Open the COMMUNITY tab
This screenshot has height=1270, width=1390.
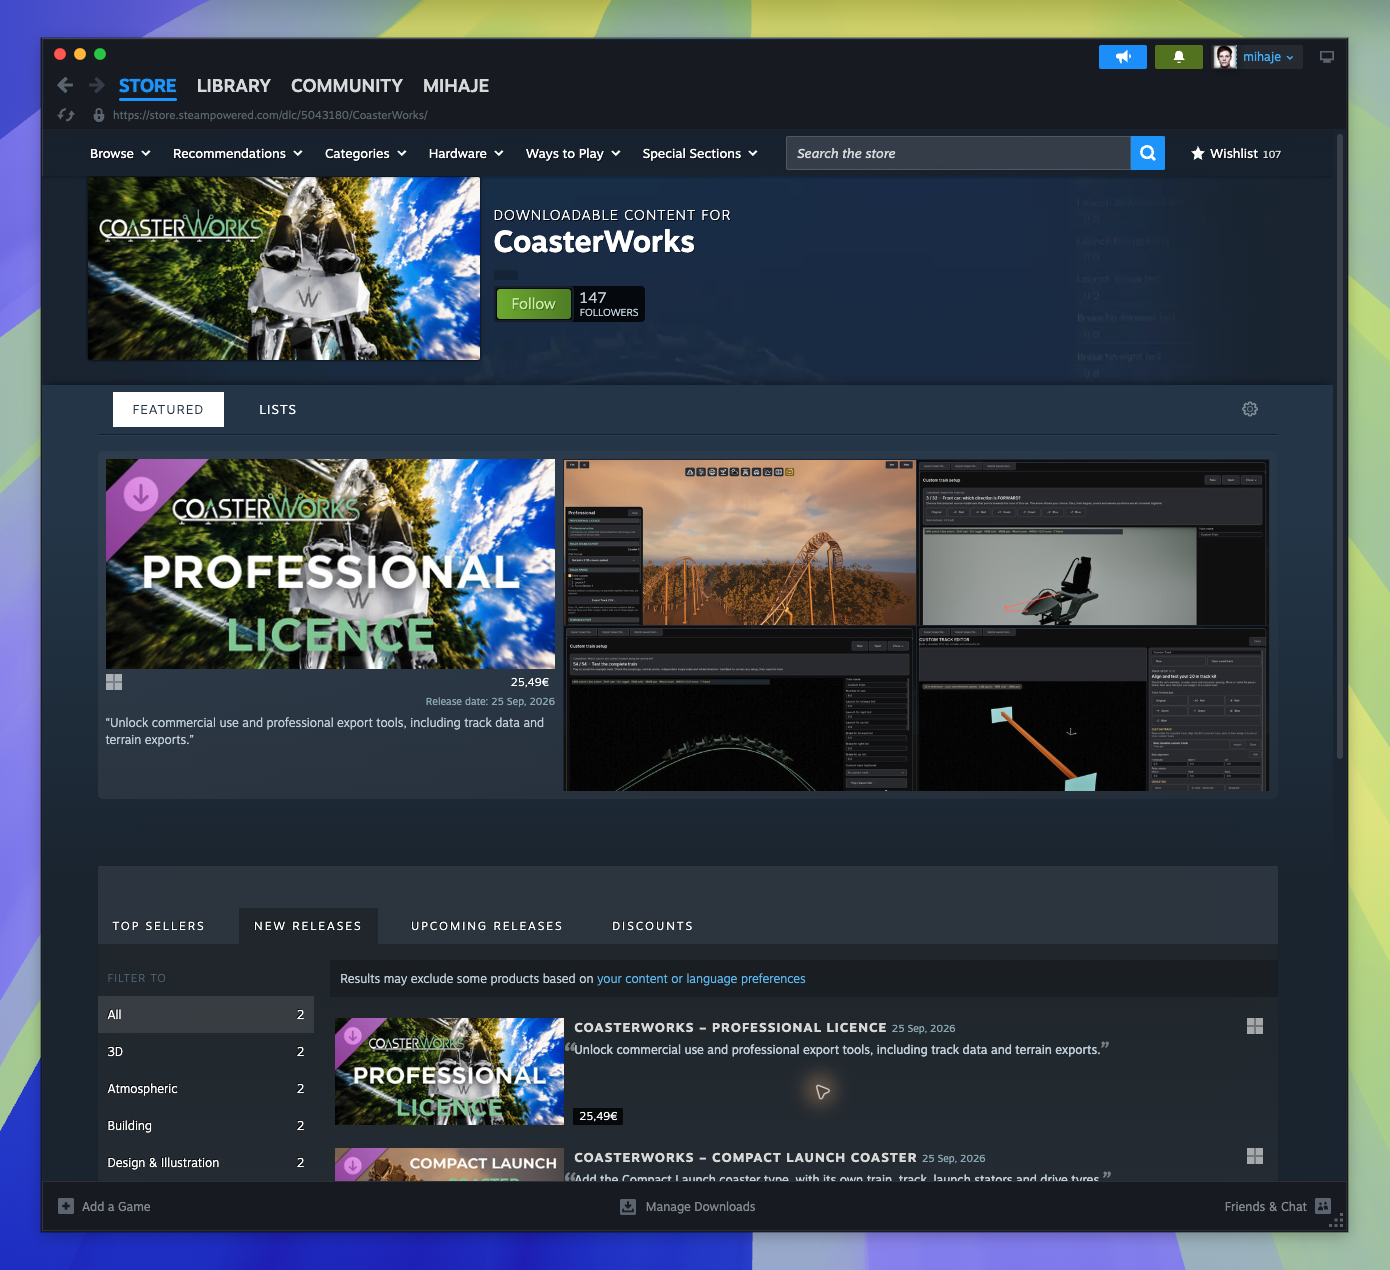point(347,86)
